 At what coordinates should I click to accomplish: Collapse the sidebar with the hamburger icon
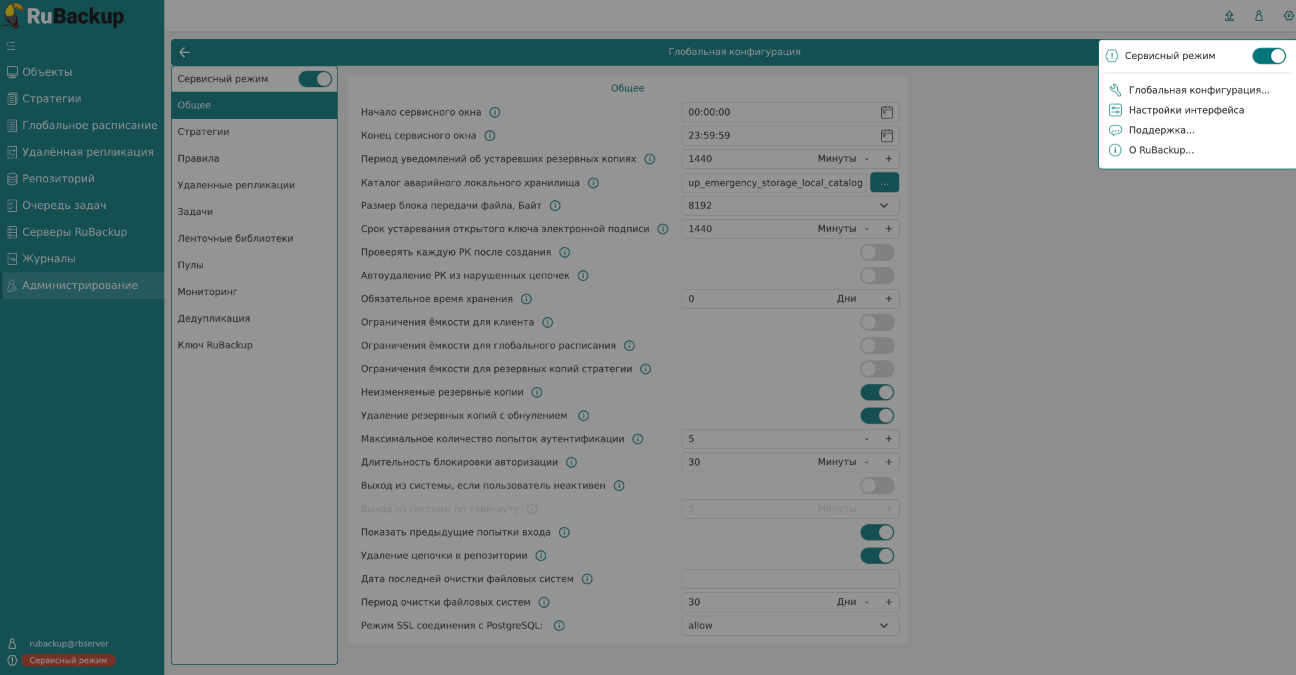pyautogui.click(x=11, y=46)
